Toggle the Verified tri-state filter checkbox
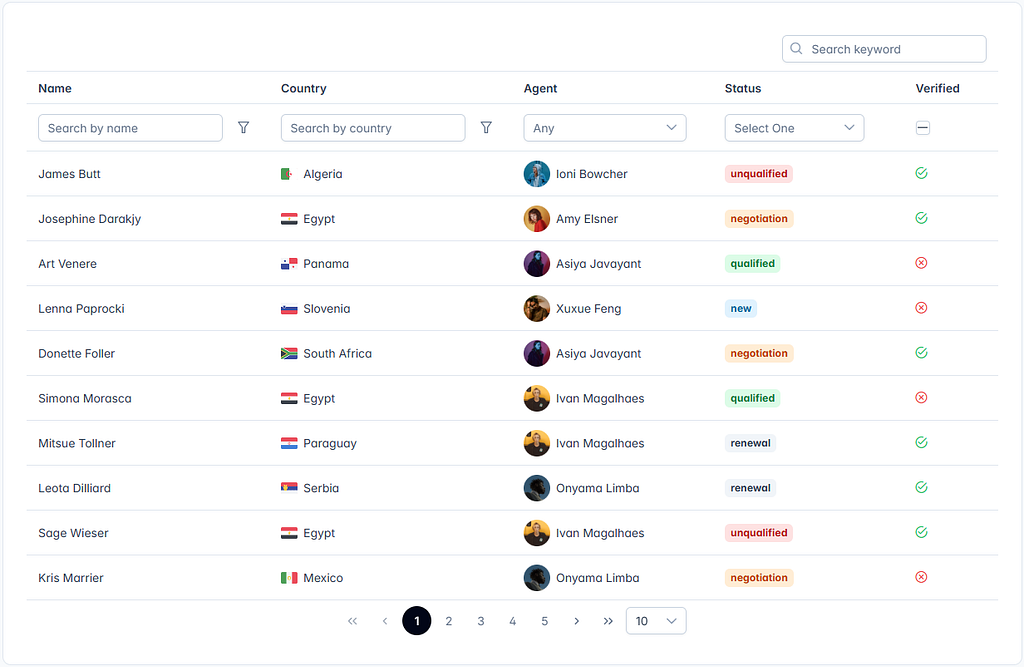 pyautogui.click(x=923, y=128)
